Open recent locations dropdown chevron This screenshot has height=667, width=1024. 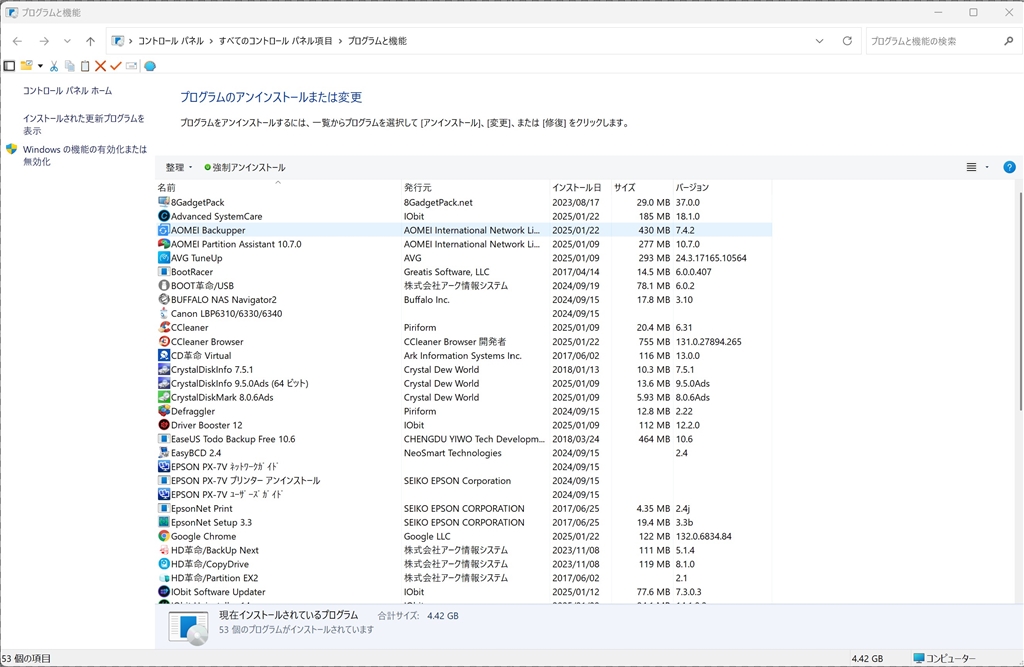click(x=67, y=41)
